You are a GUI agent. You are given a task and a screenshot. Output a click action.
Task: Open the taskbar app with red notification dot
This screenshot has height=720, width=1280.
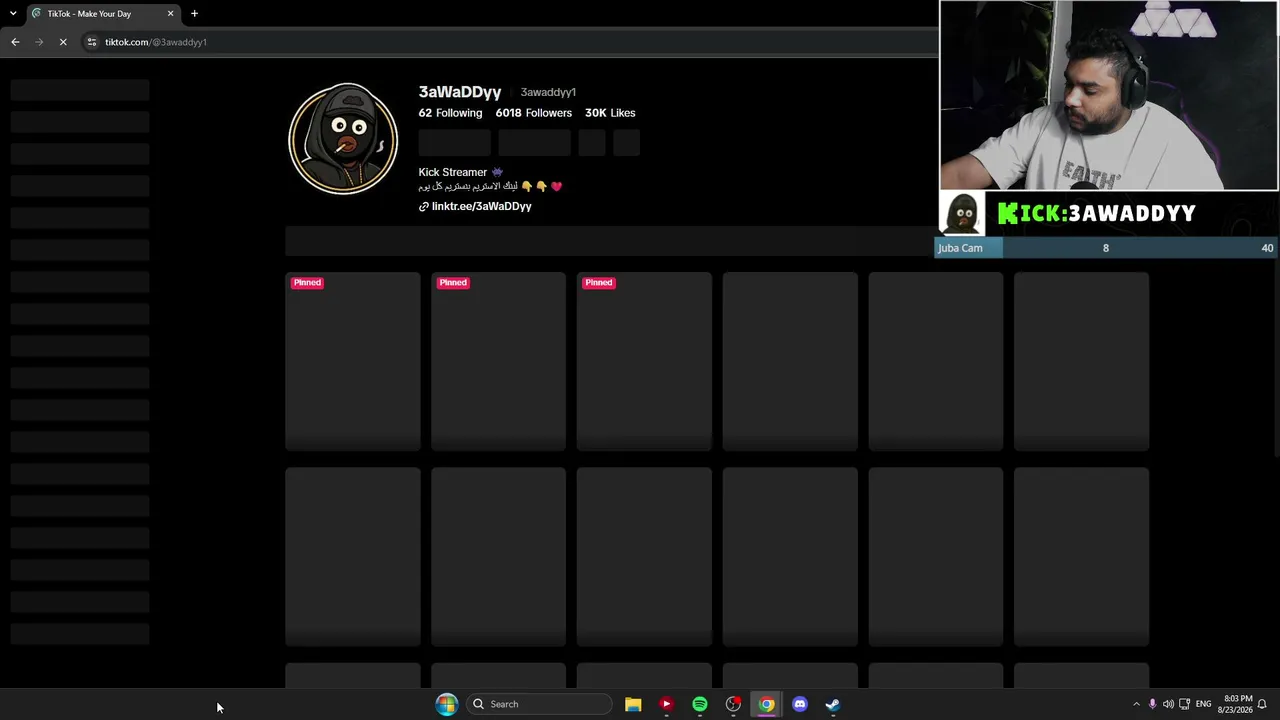(733, 704)
